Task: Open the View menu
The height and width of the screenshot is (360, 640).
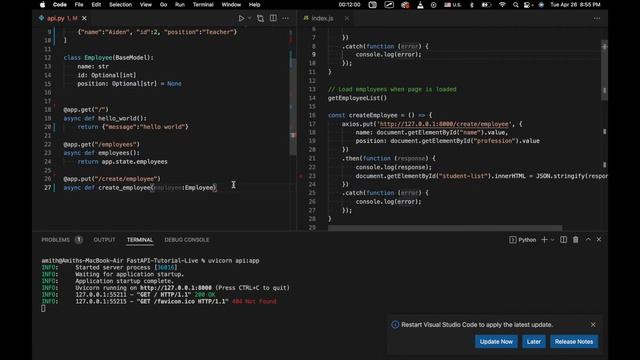Action: click(146, 4)
